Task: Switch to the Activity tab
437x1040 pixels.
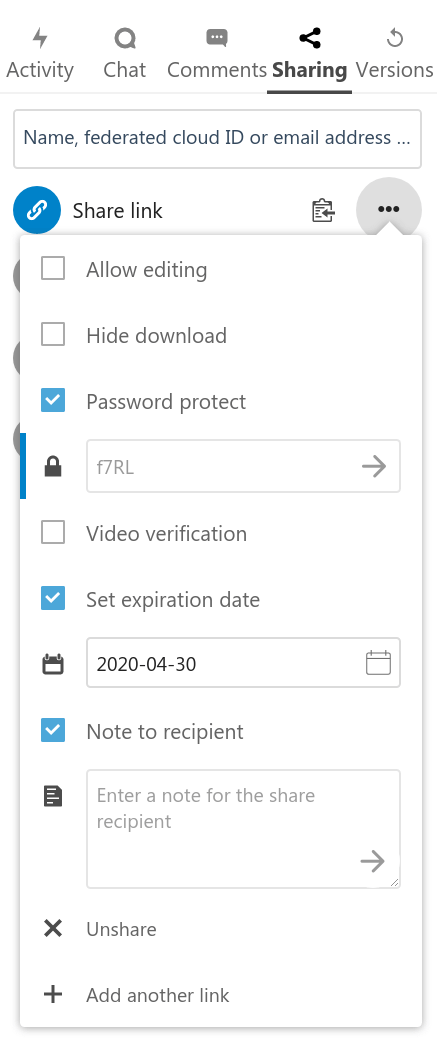Action: coord(40,54)
